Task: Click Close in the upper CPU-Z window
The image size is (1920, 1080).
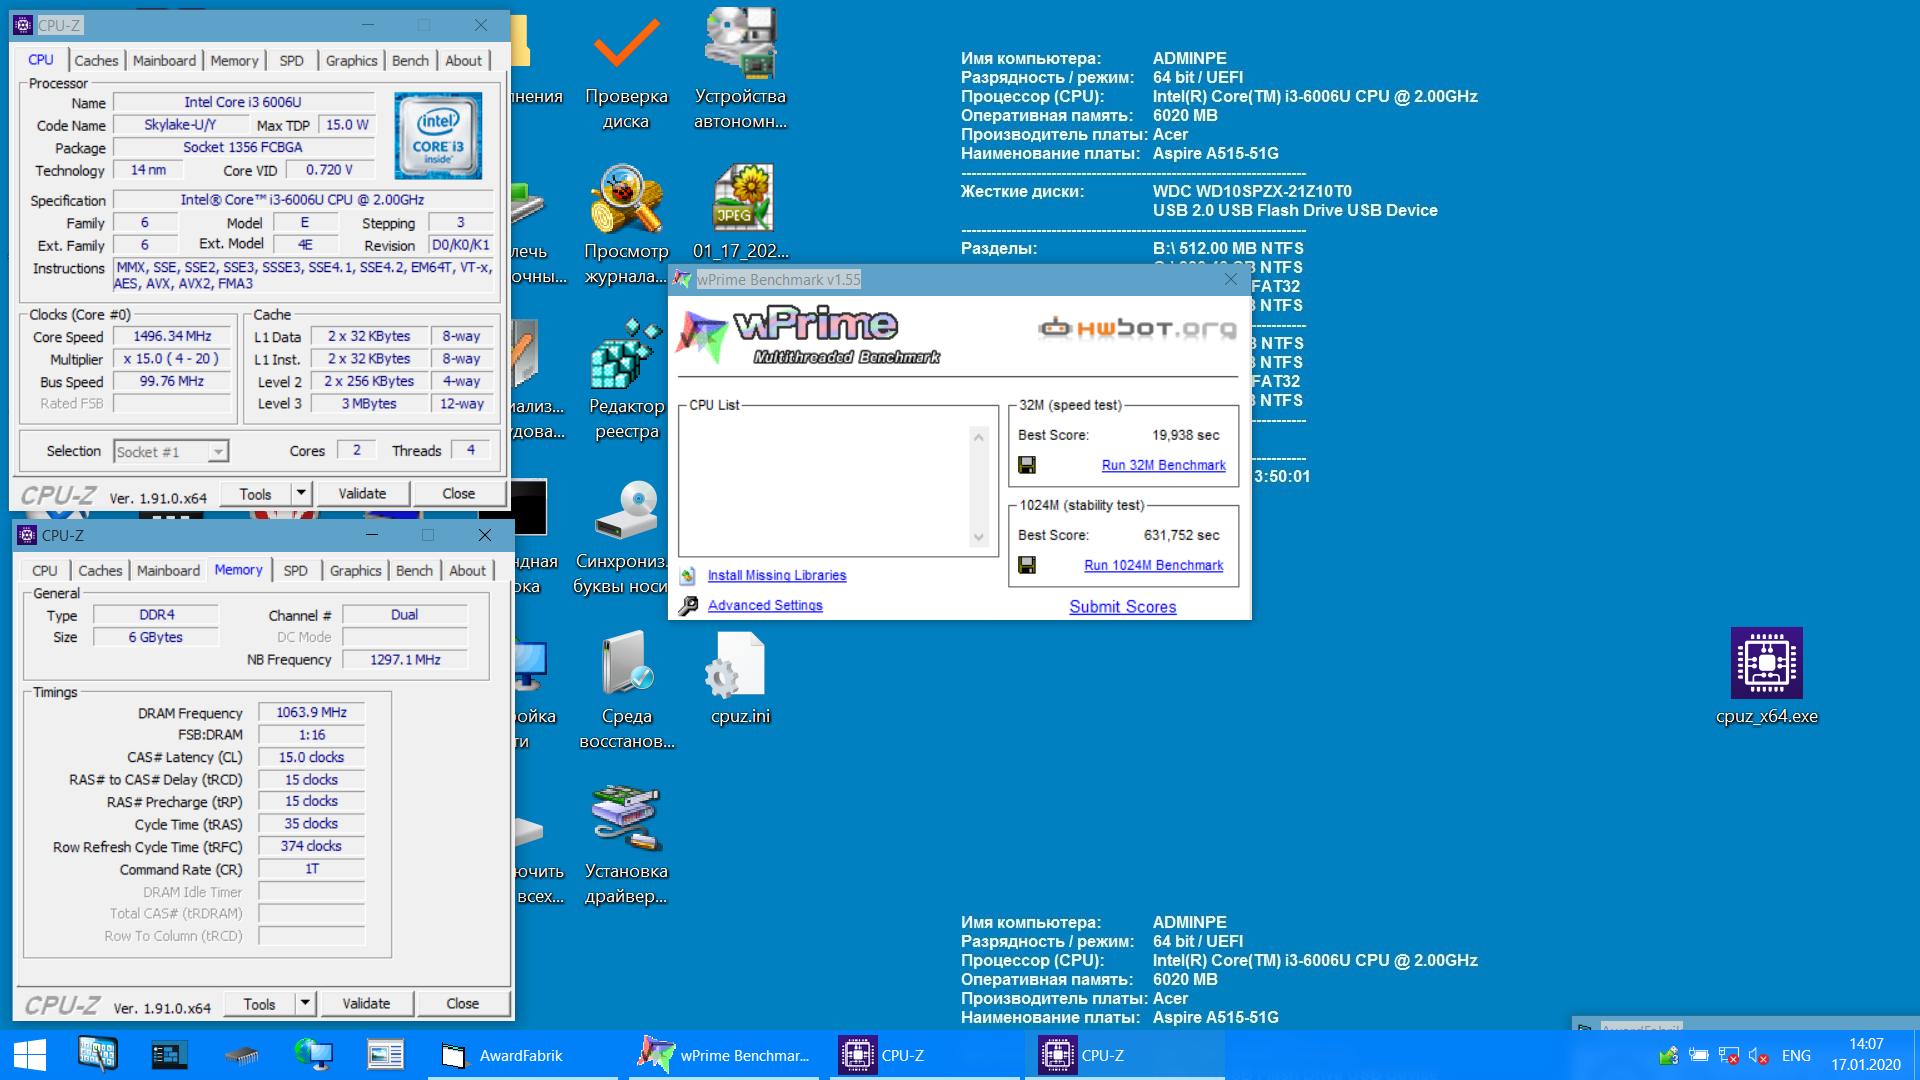Action: coord(459,494)
